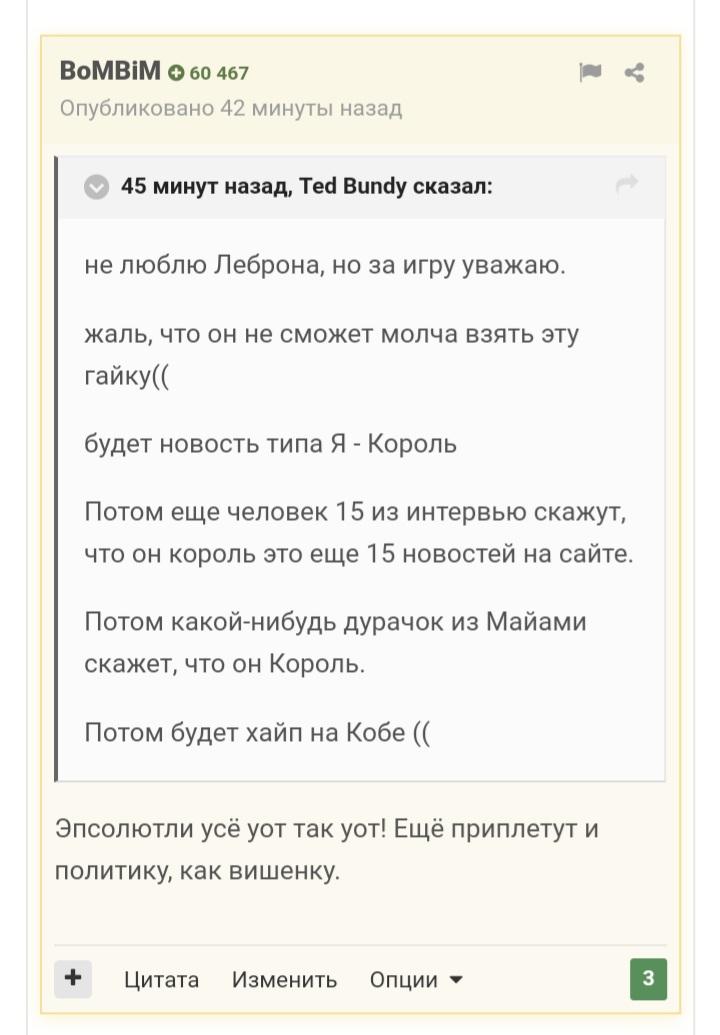This screenshot has height=1035, width=720.
Task: Report this post using the flag icon
Action: (590, 71)
